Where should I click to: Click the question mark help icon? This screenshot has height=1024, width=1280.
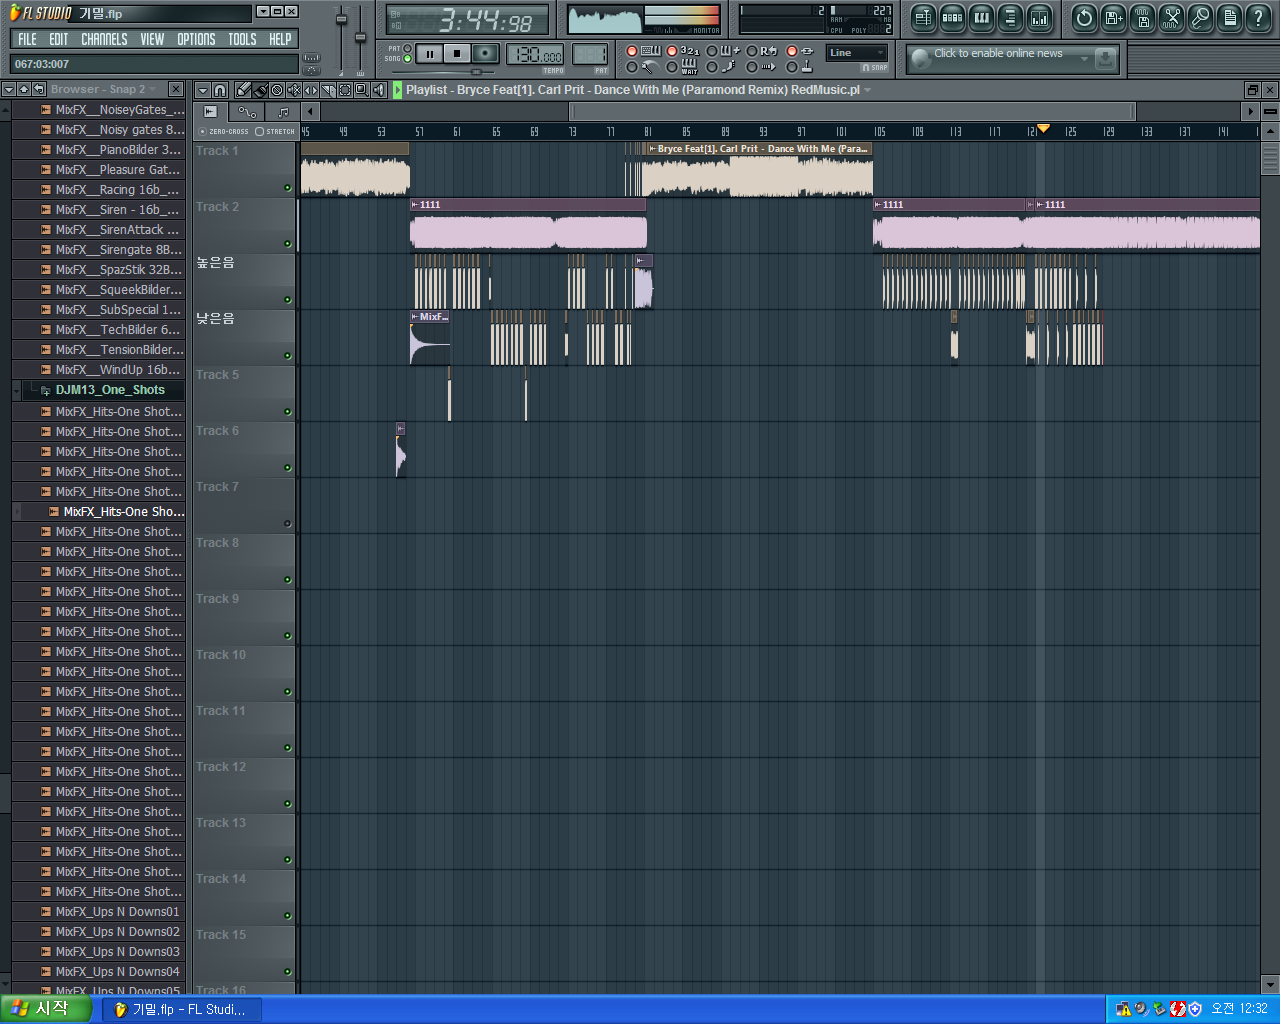[x=1258, y=18]
